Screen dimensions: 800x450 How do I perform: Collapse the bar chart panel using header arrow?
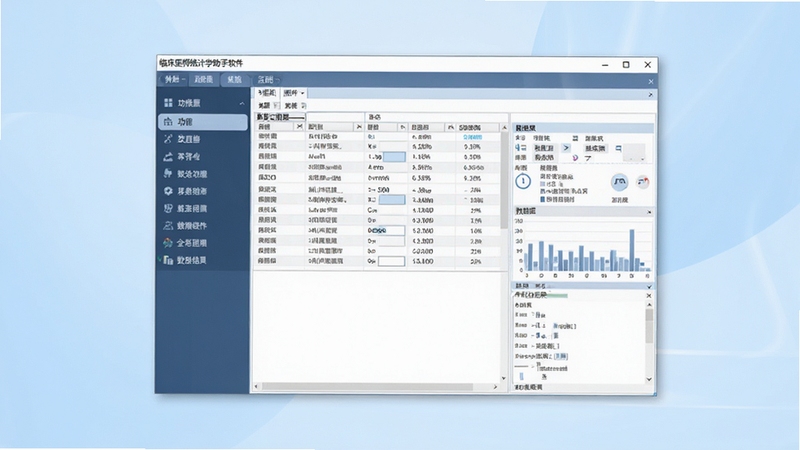click(649, 212)
